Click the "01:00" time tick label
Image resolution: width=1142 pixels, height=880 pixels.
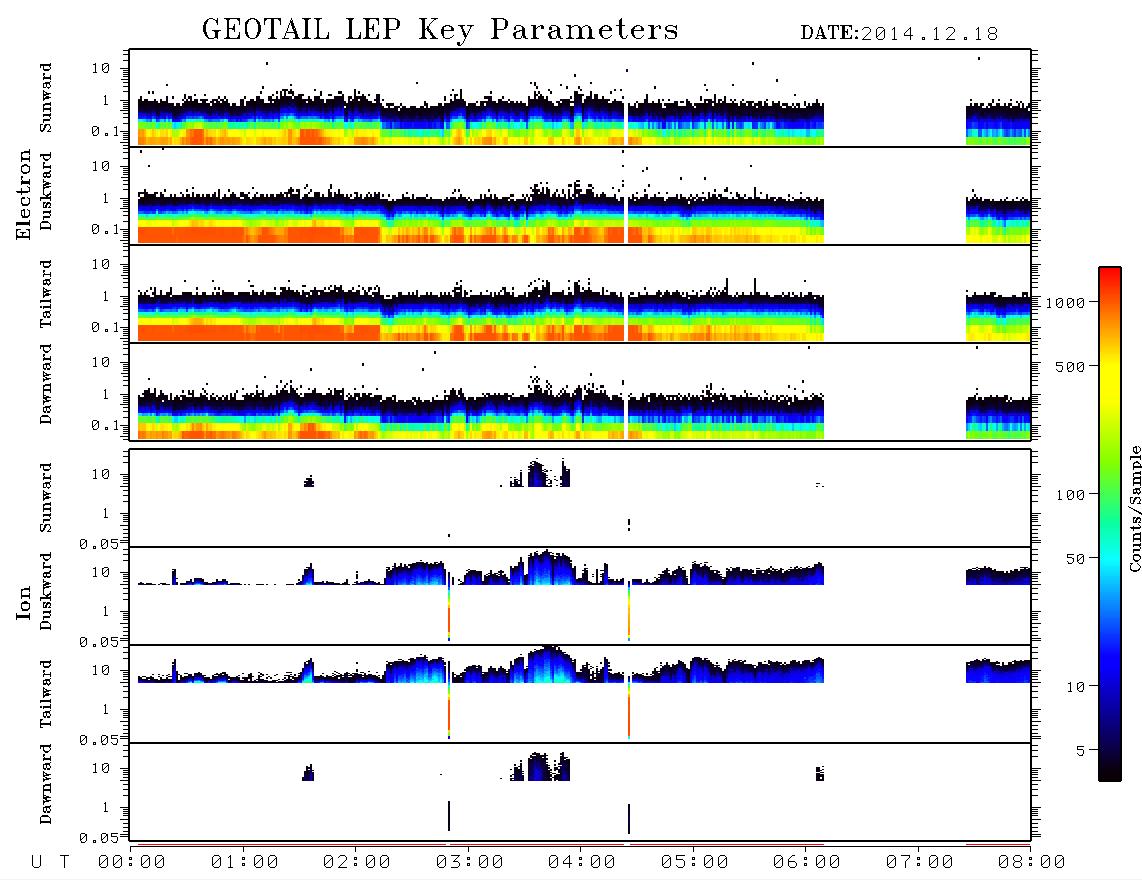coord(245,863)
